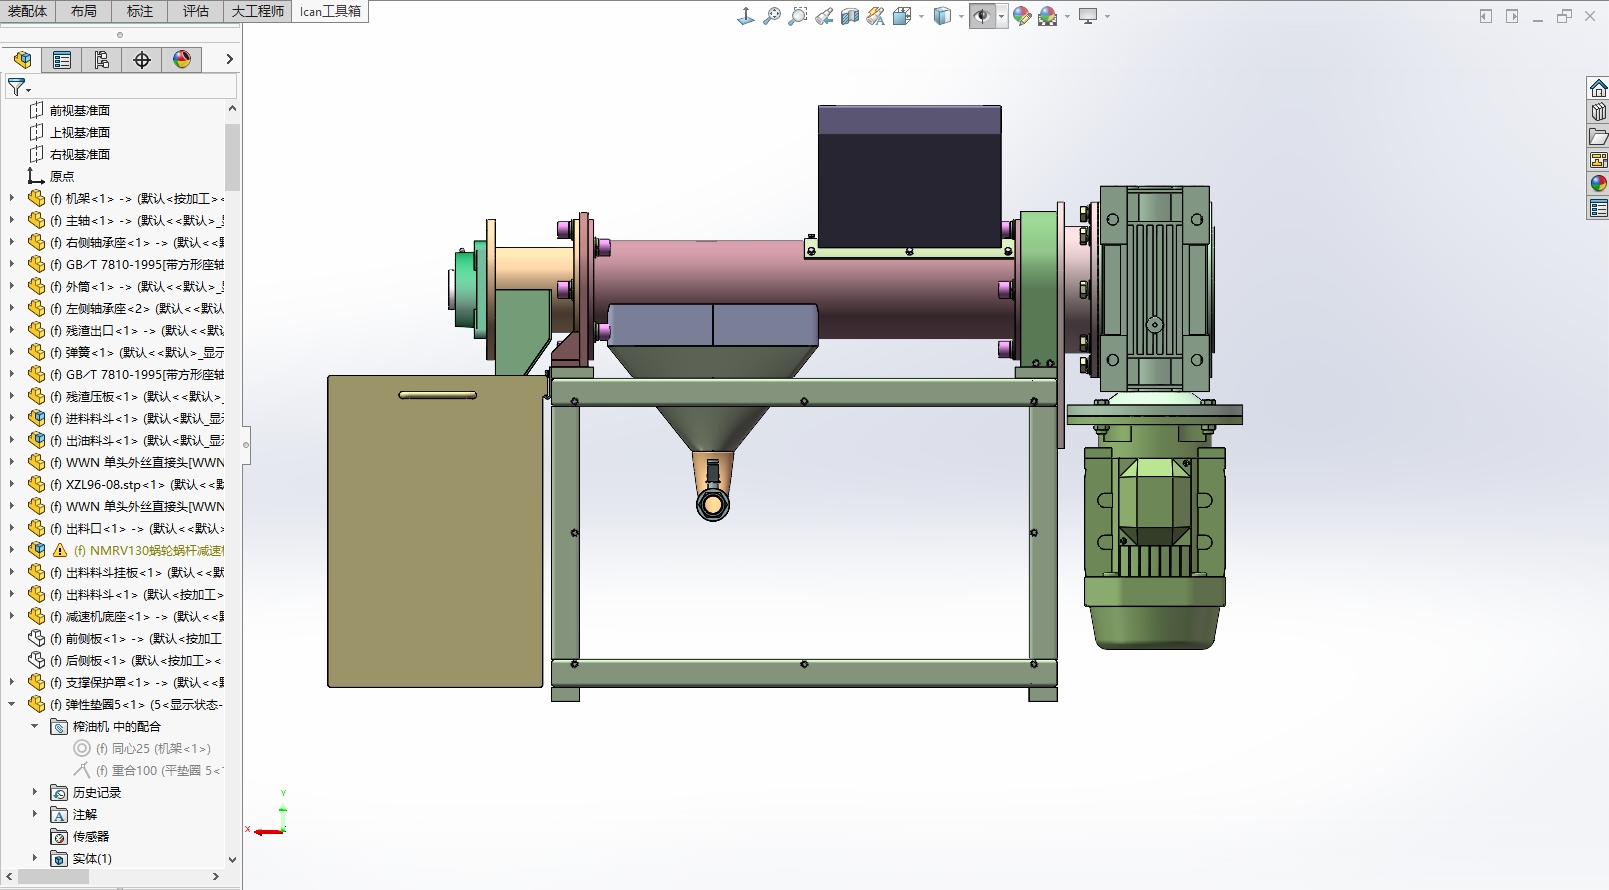1609x890 pixels.
Task: Click the dark feed hopper on model
Action: click(909, 175)
